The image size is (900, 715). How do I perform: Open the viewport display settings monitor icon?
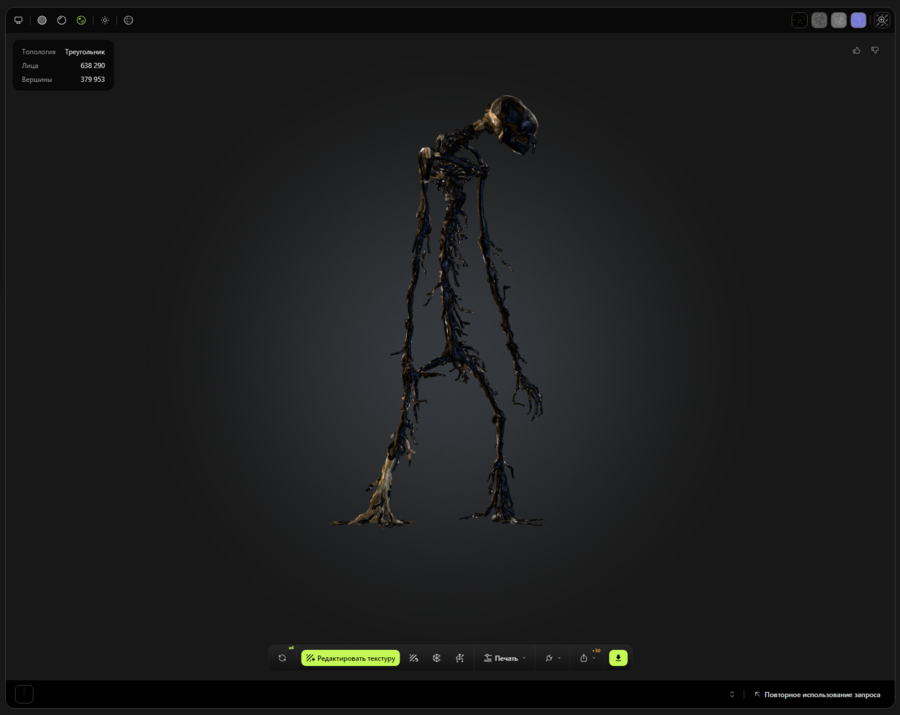(x=18, y=20)
